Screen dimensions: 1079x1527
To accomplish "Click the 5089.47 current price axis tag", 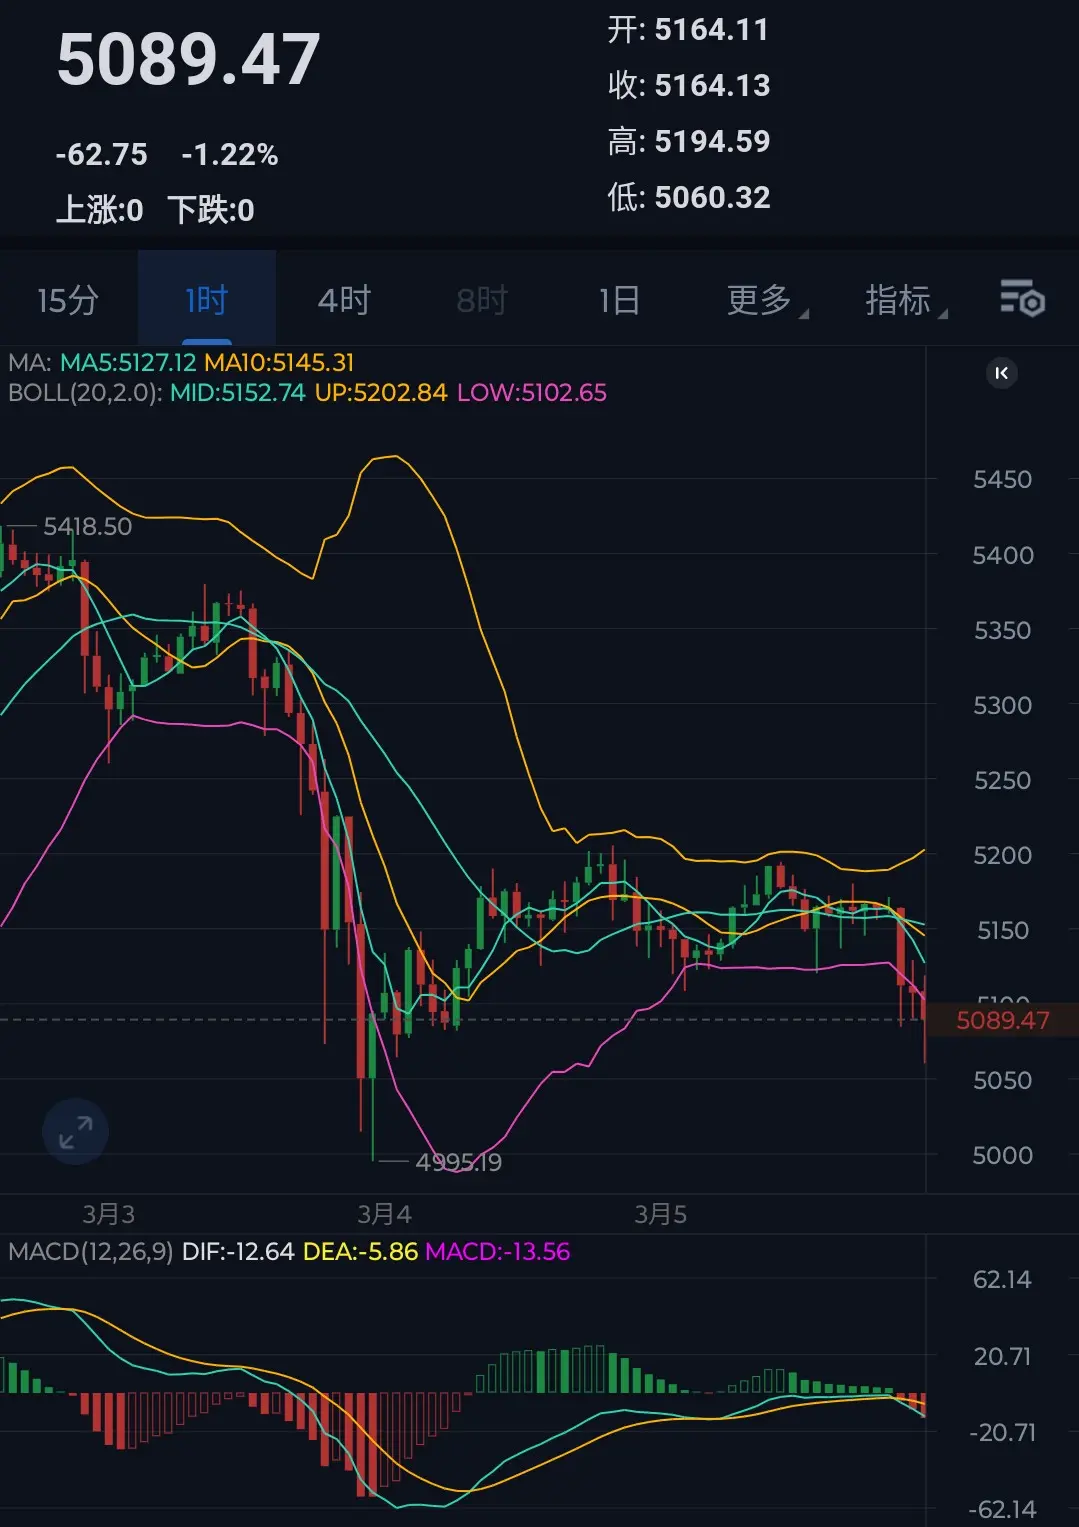I will point(1003,1020).
